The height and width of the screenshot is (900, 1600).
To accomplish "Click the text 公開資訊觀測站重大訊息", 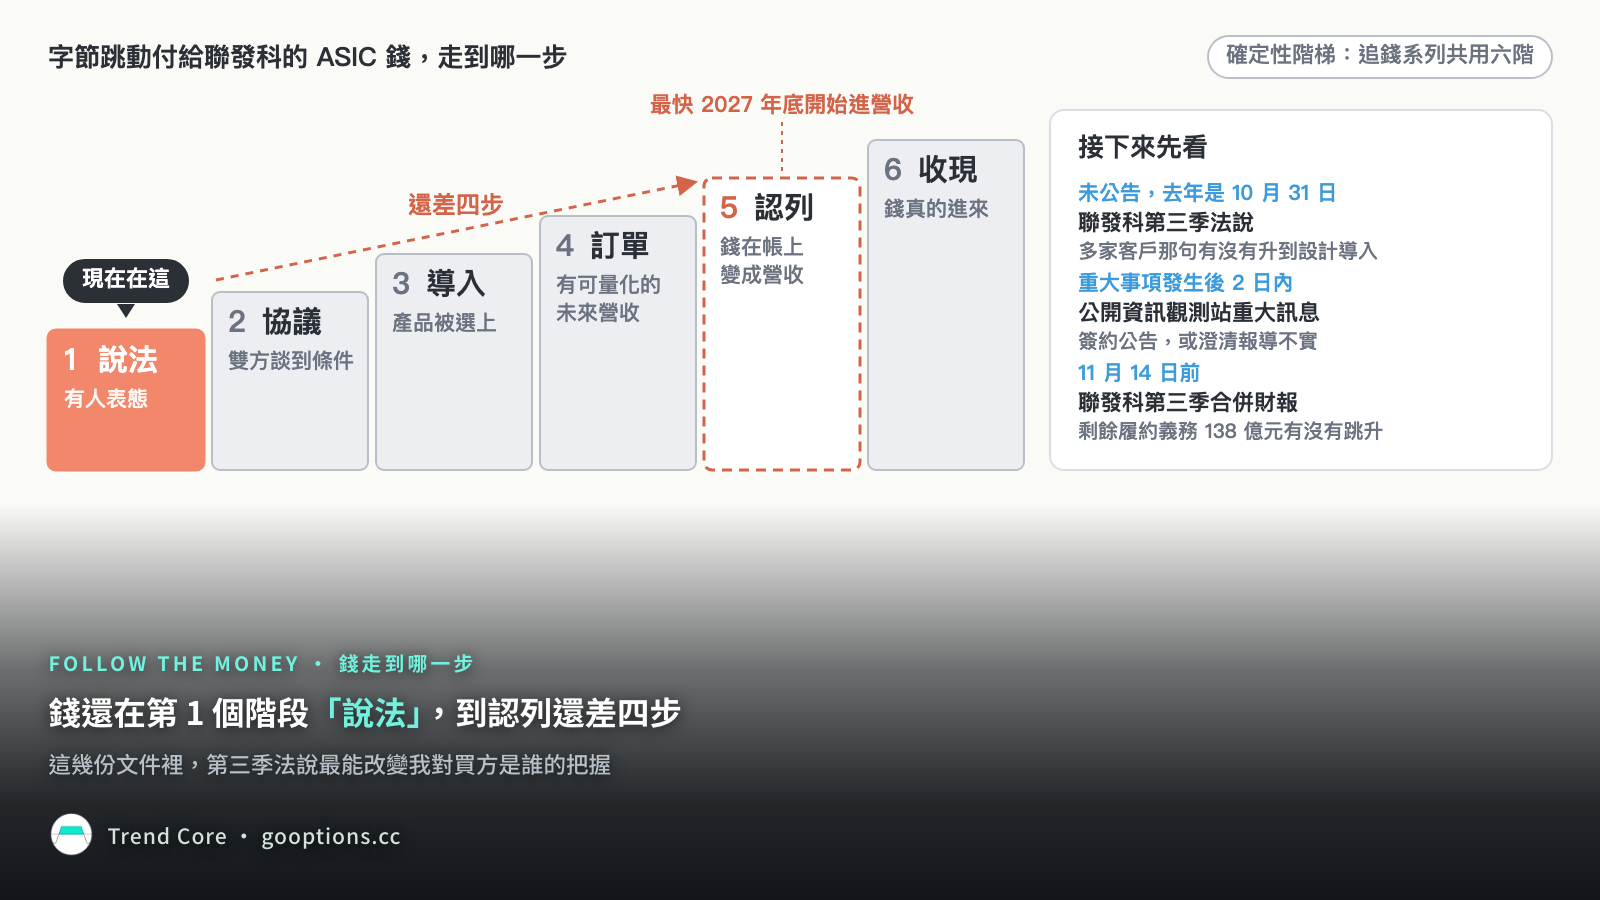I will pos(1198,312).
